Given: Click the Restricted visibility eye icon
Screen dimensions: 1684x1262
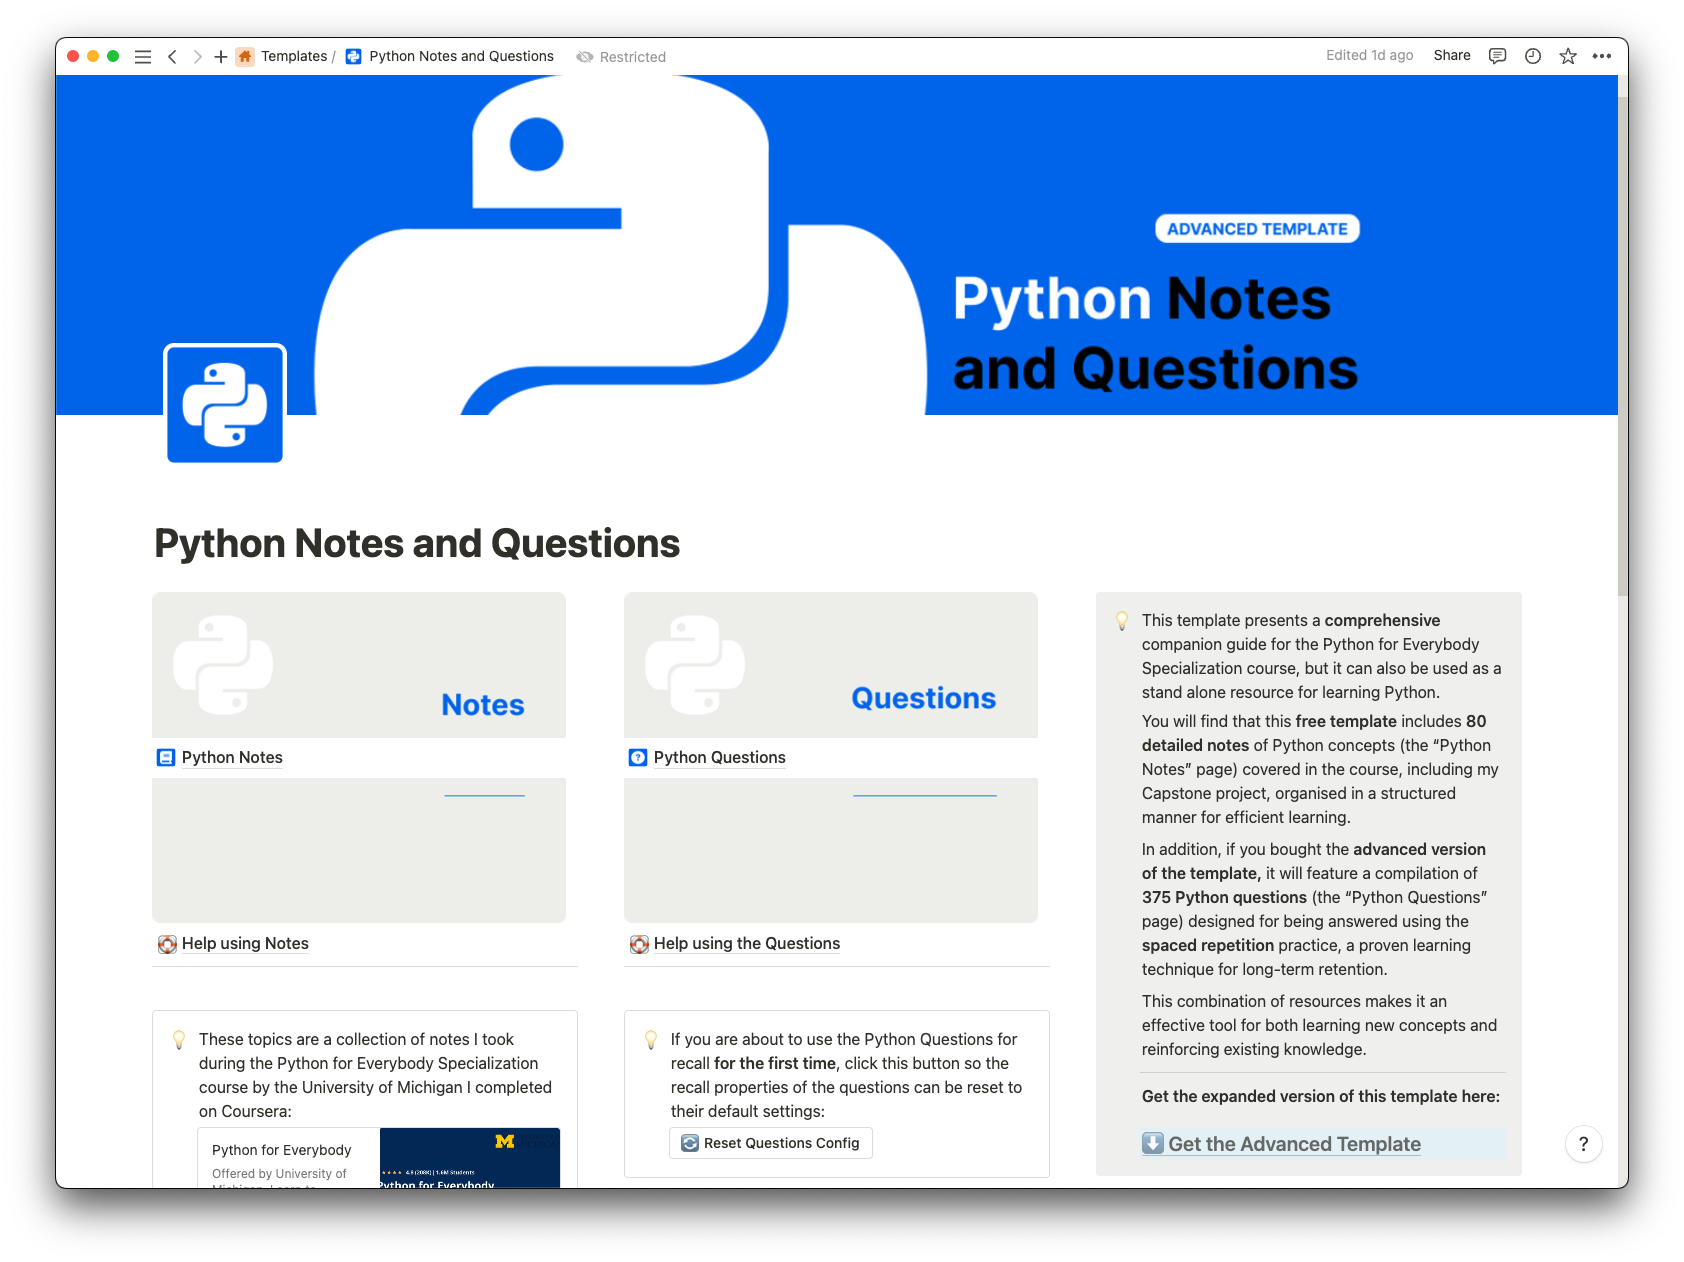Looking at the screenshot, I should [585, 57].
